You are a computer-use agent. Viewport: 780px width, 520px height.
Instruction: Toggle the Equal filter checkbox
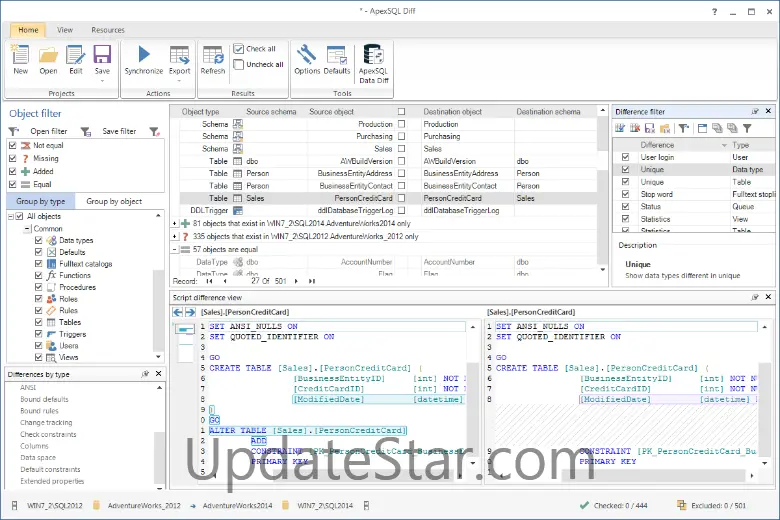point(13,184)
